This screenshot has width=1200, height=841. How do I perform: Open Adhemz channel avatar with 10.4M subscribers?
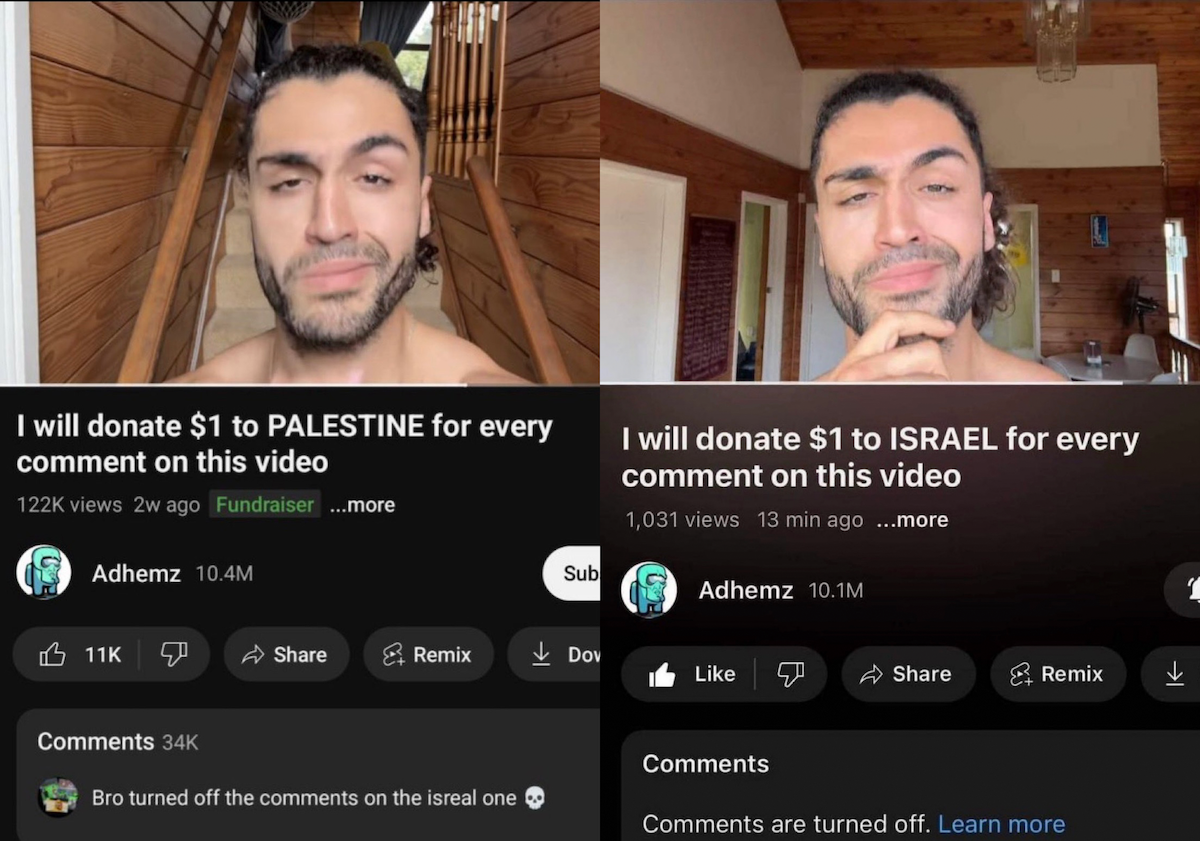pos(44,572)
